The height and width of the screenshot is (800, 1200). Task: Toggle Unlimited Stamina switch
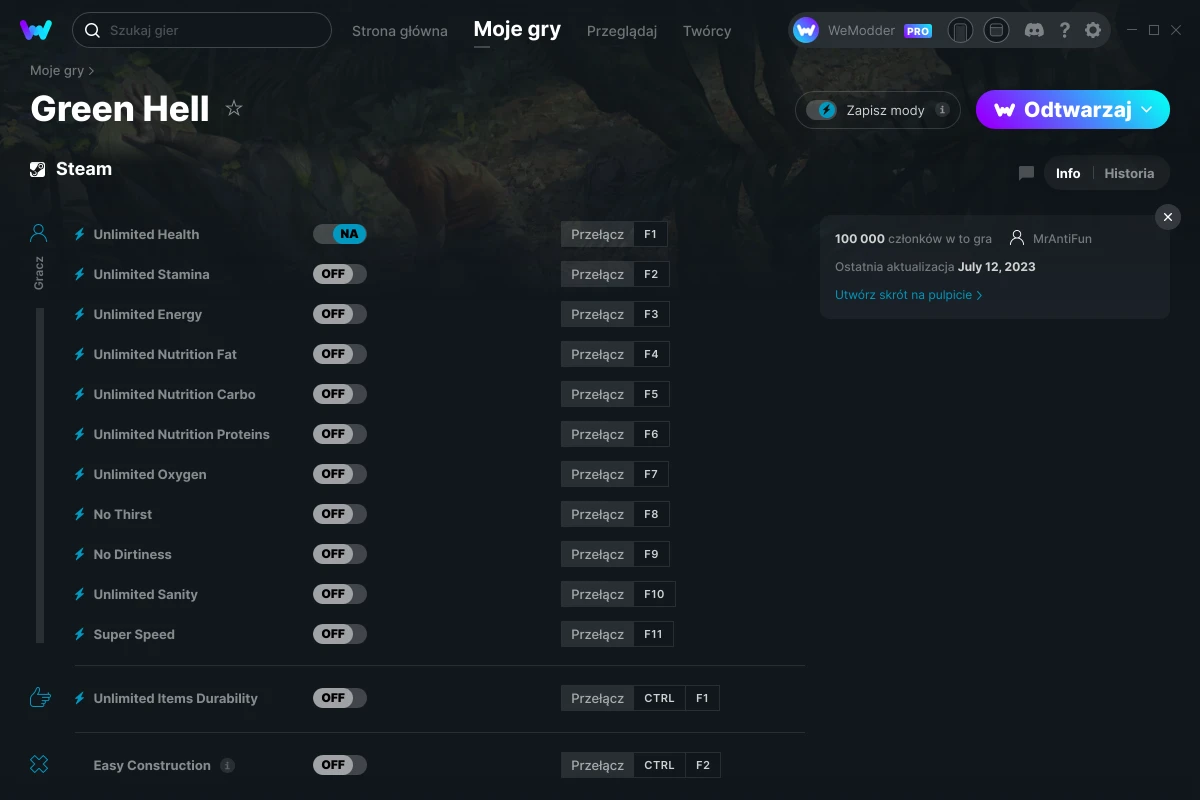pyautogui.click(x=340, y=274)
